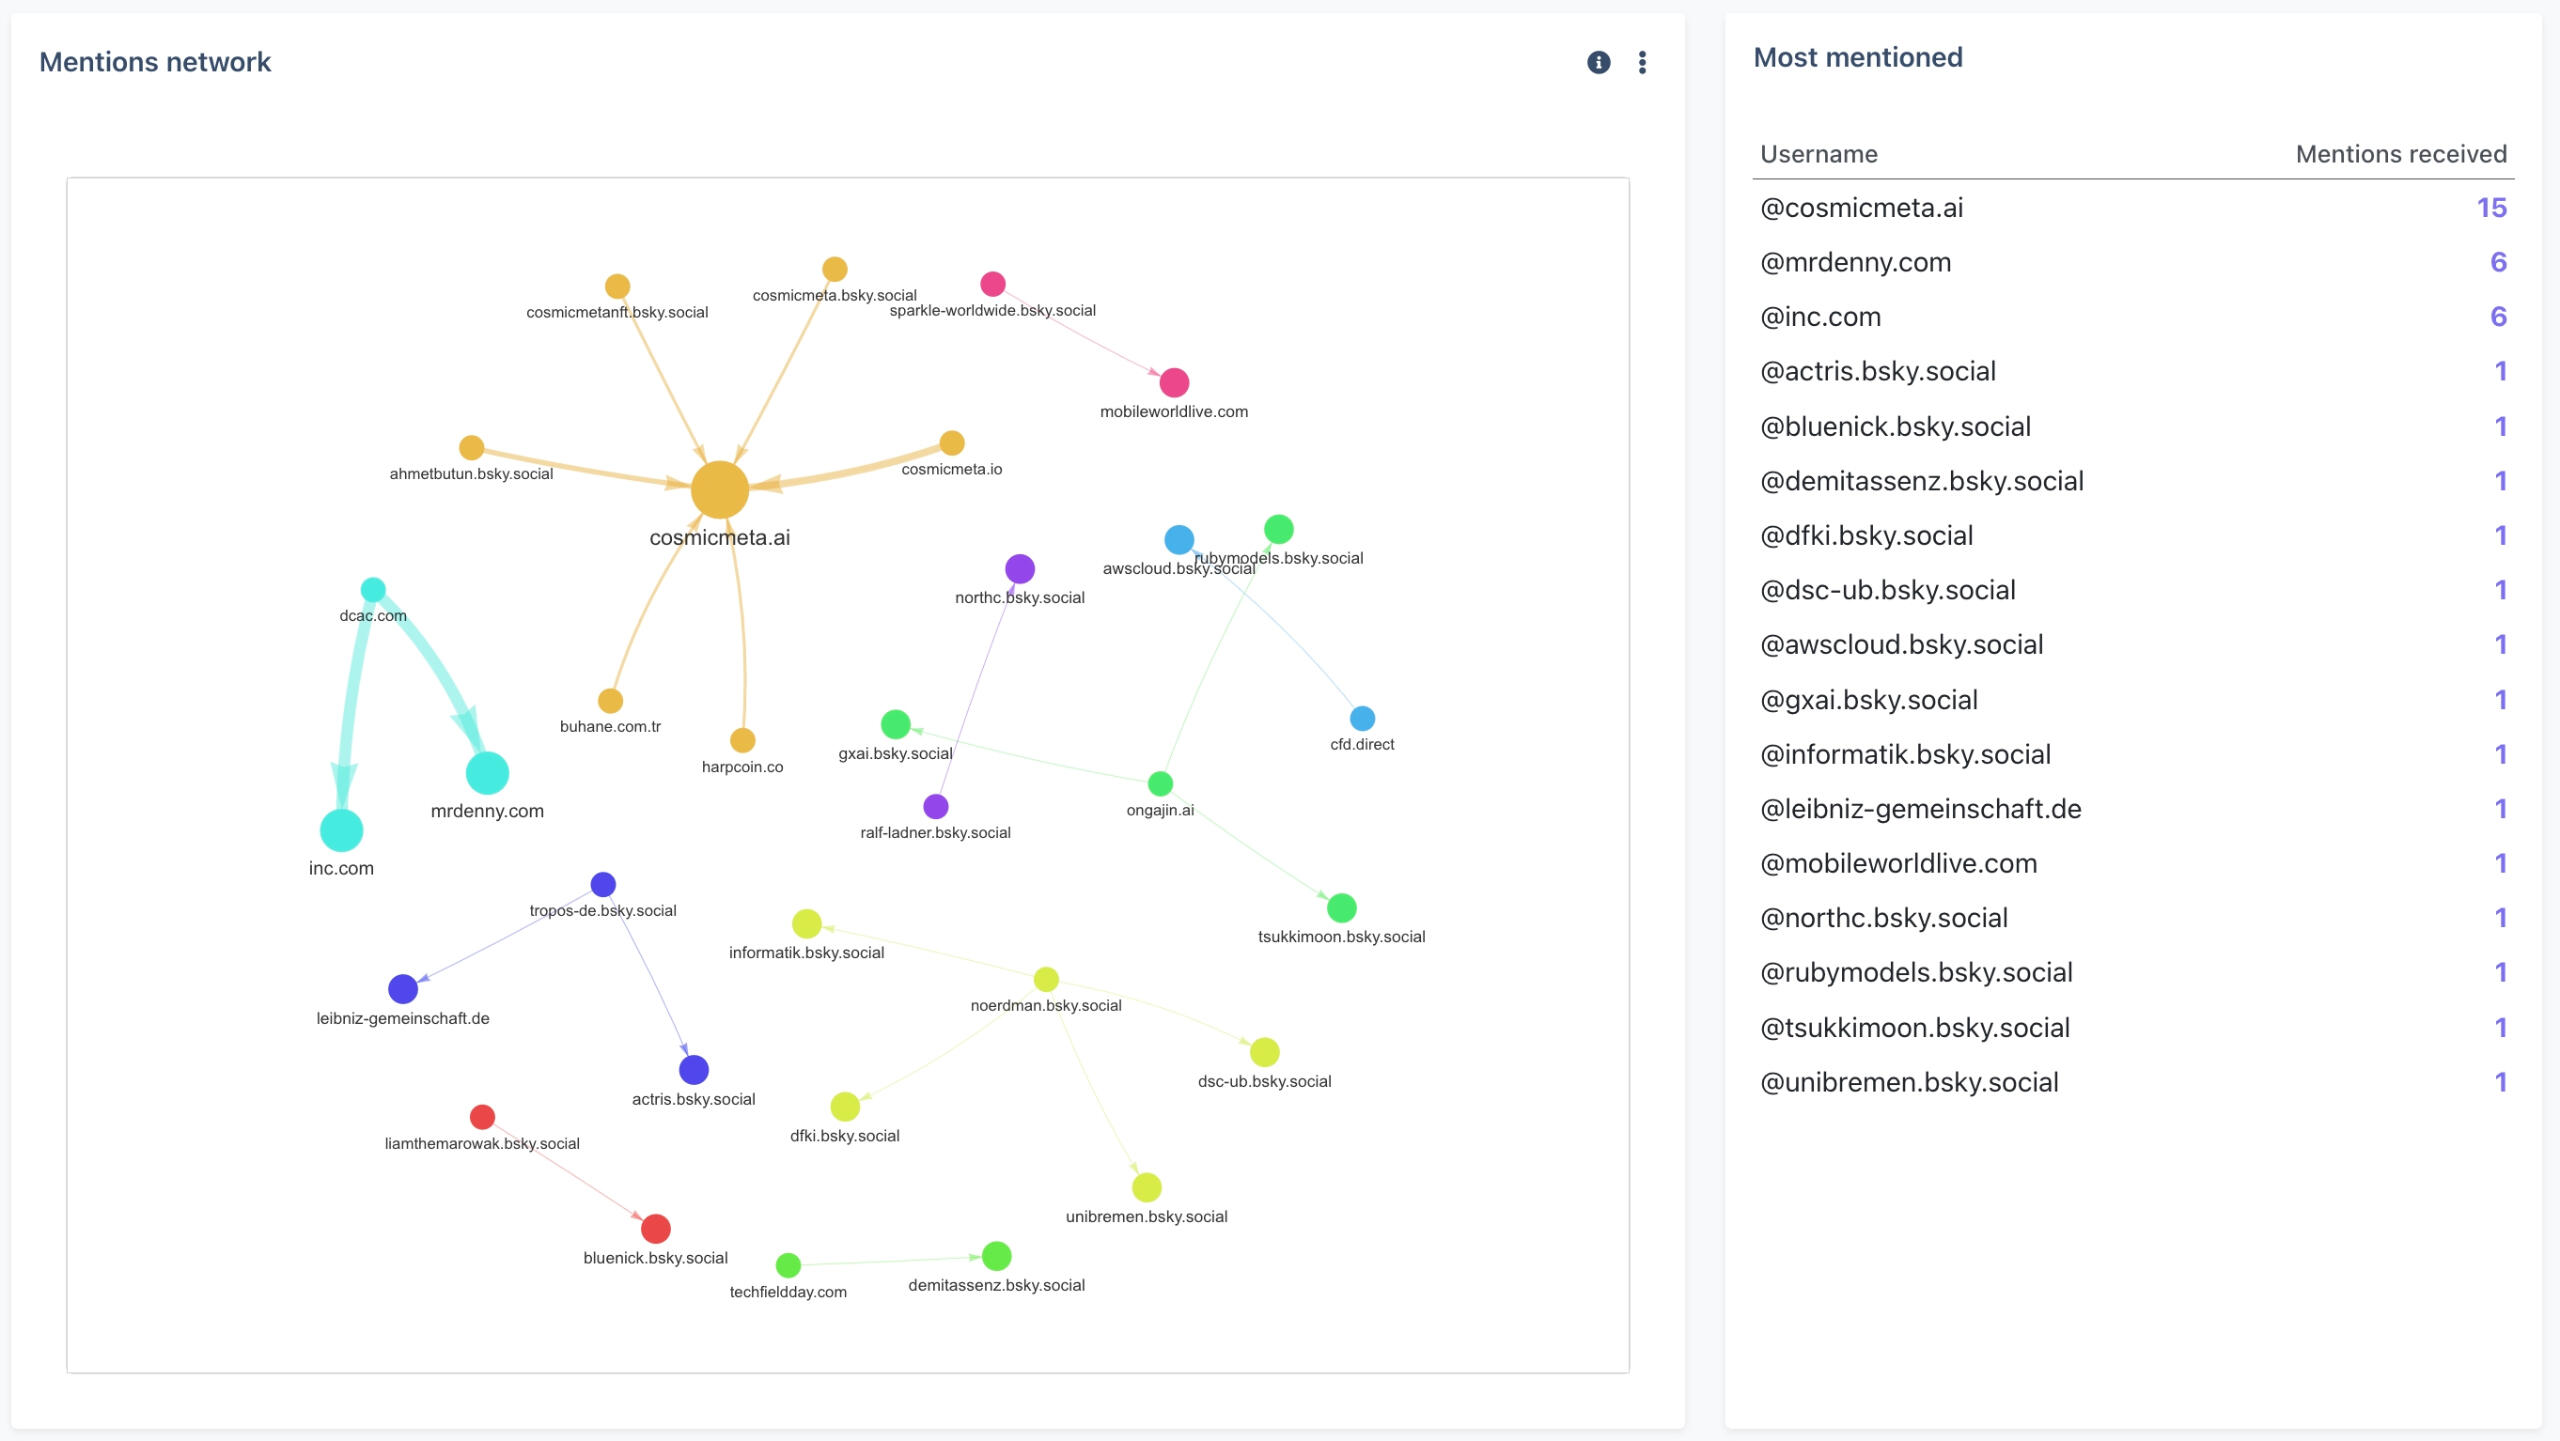Select the ongajin.ai green node

(1160, 783)
